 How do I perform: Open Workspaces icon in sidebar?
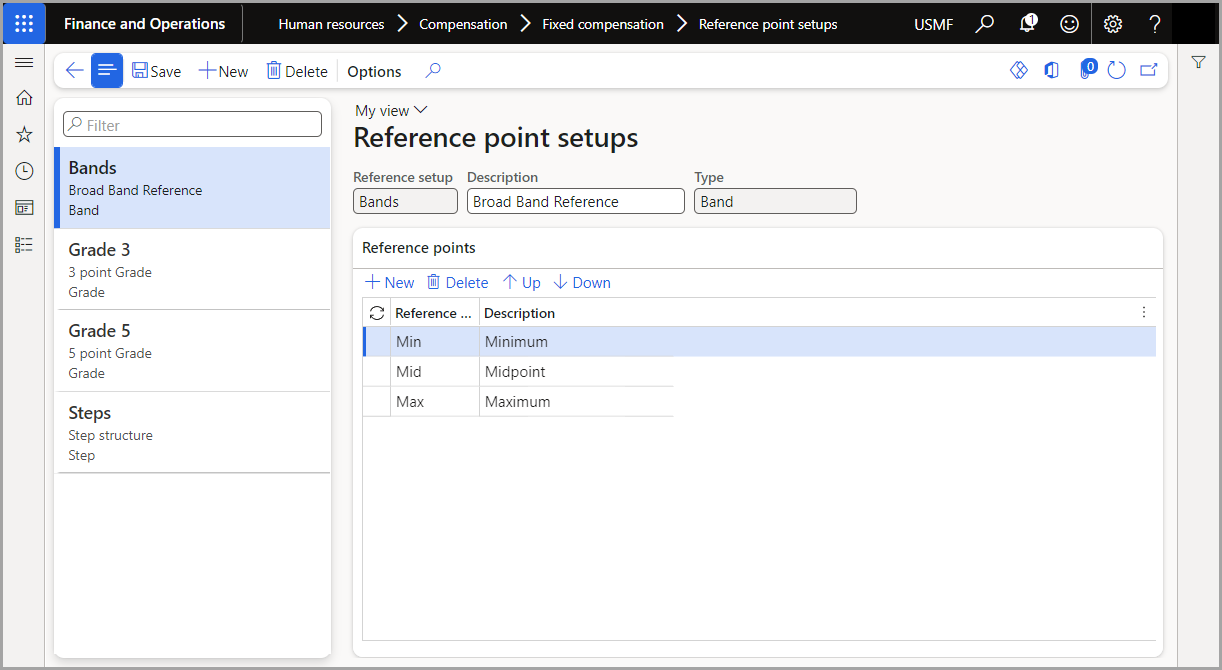24,208
